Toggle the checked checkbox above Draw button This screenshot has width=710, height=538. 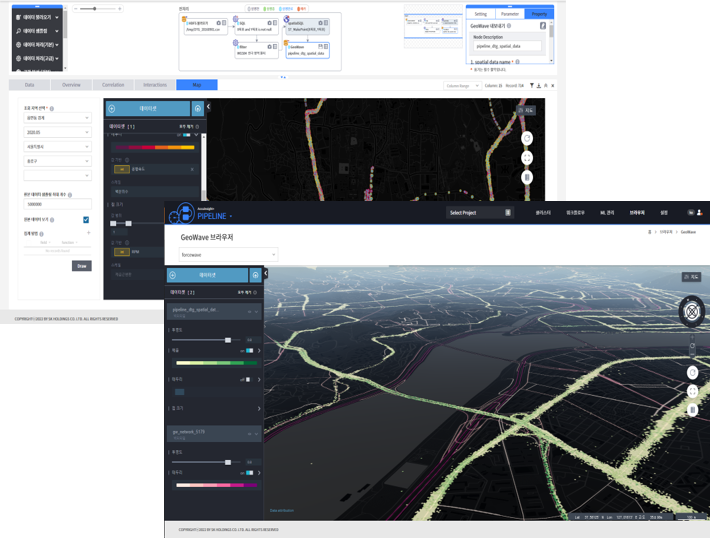click(x=86, y=220)
